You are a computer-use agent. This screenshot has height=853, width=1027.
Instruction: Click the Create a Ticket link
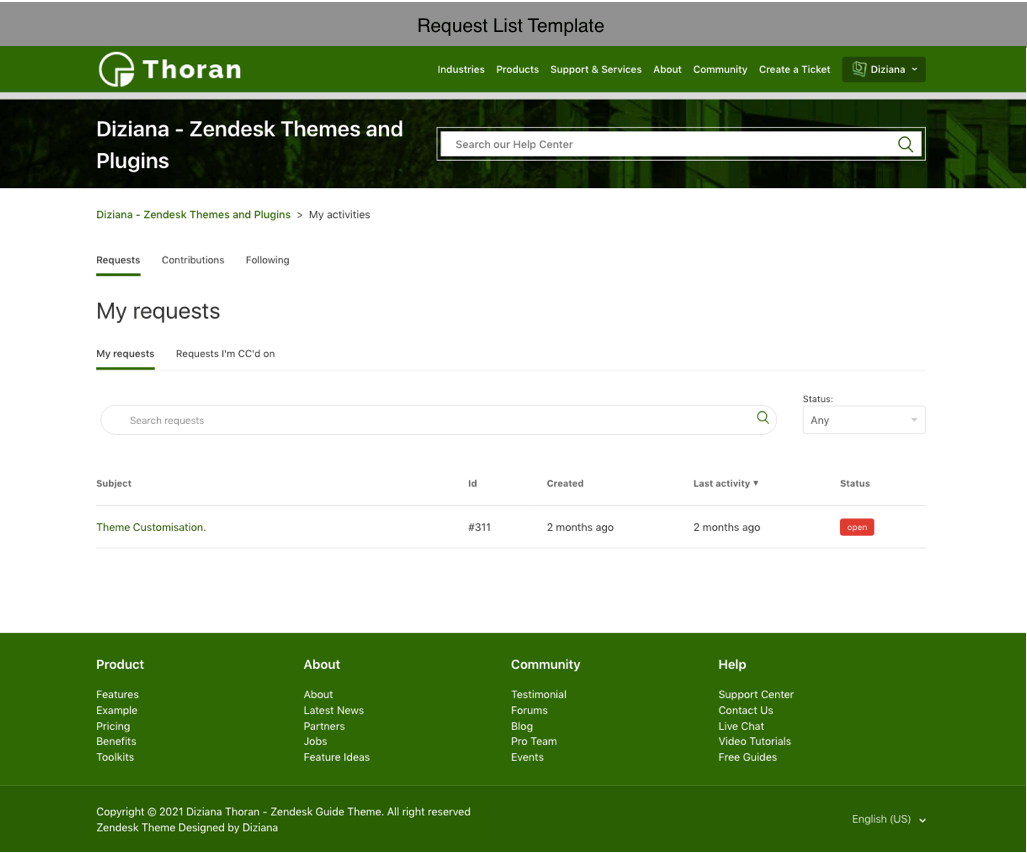[794, 70]
